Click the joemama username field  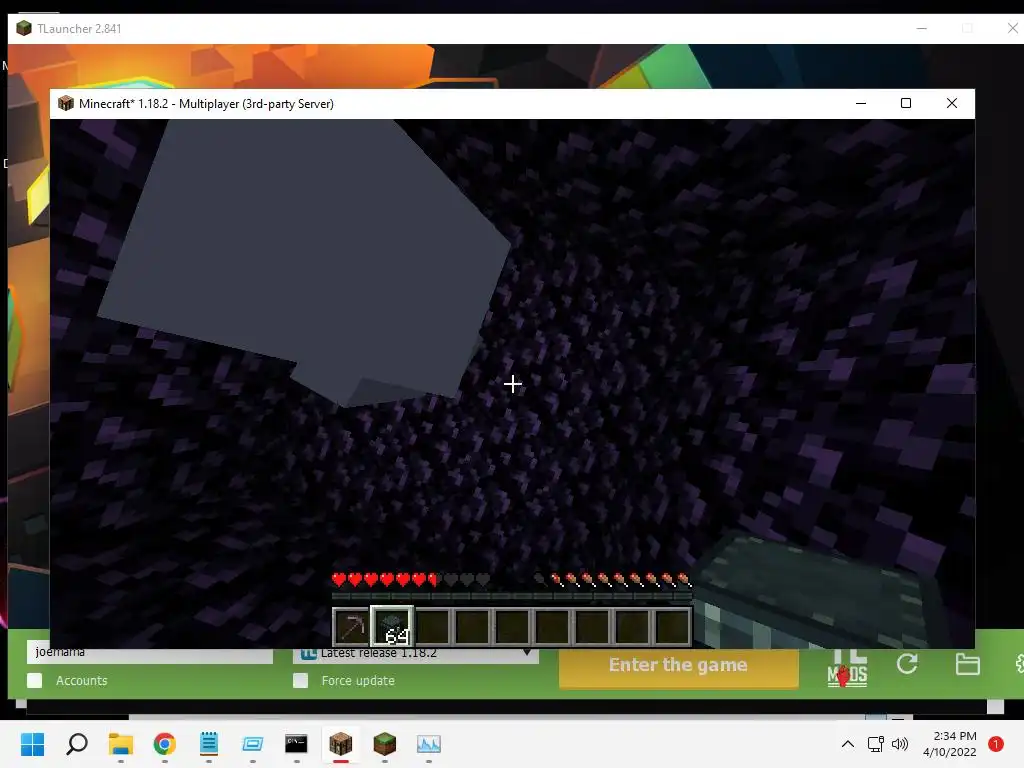tap(150, 655)
